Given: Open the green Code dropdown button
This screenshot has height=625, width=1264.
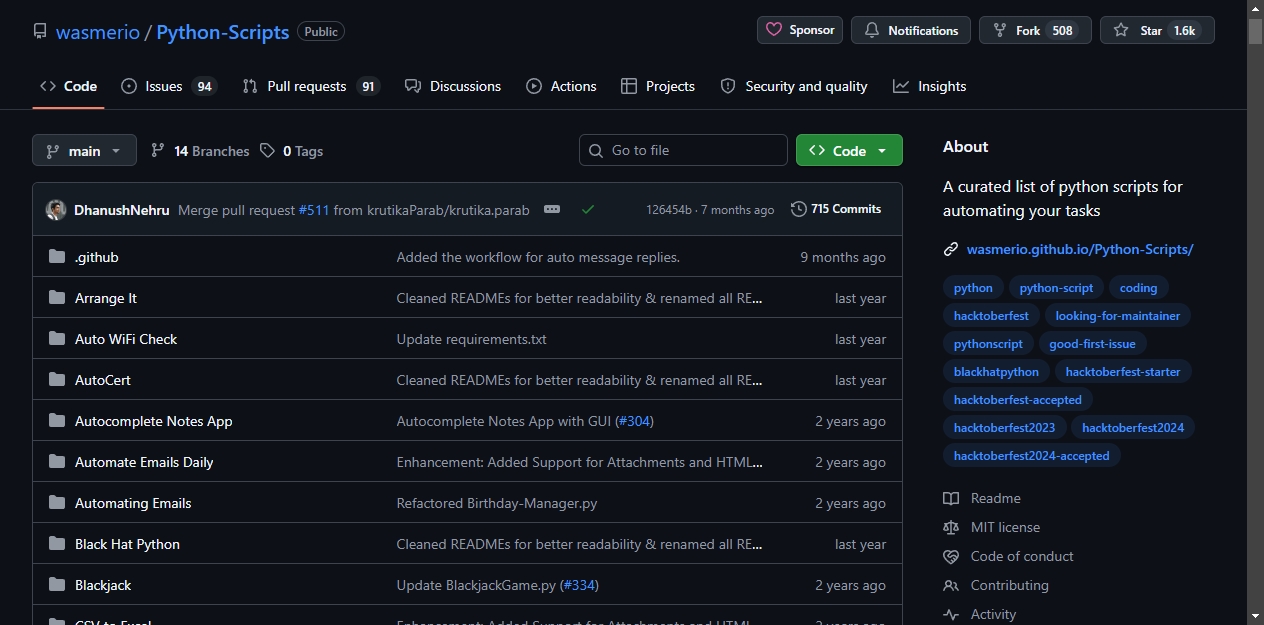Looking at the screenshot, I should [x=849, y=150].
